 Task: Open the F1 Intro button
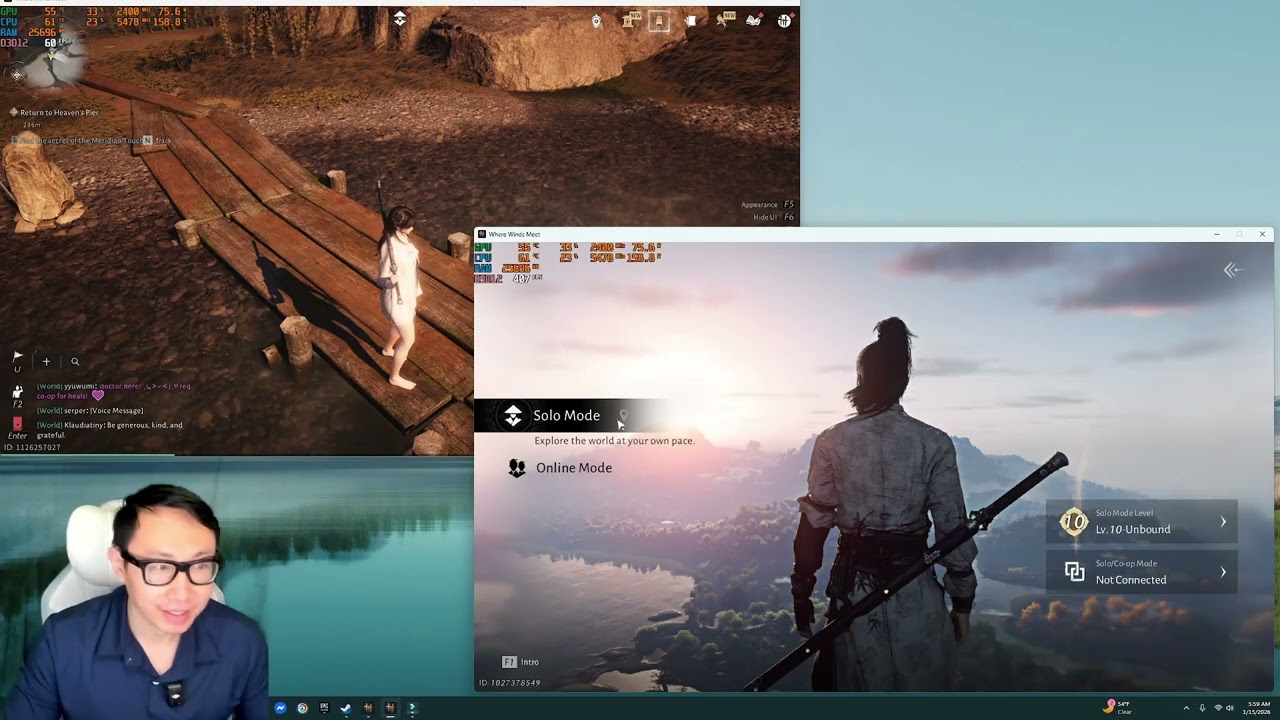point(521,662)
